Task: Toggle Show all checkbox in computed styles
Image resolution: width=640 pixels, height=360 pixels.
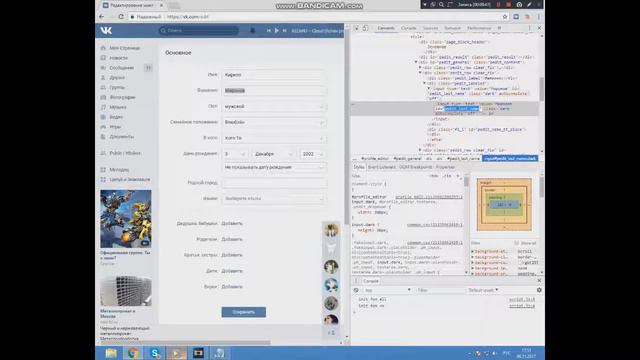Action: point(516,243)
